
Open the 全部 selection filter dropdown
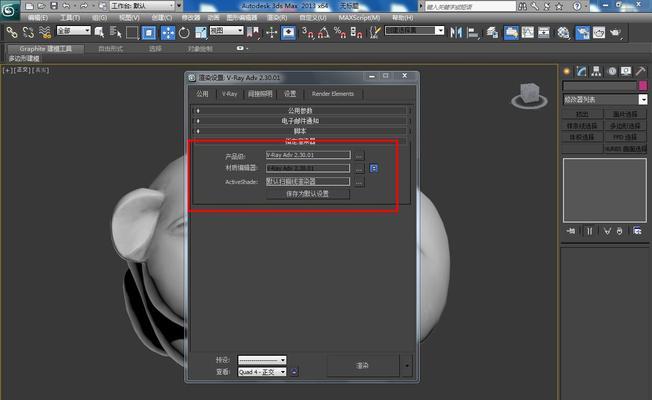click(x=73, y=30)
